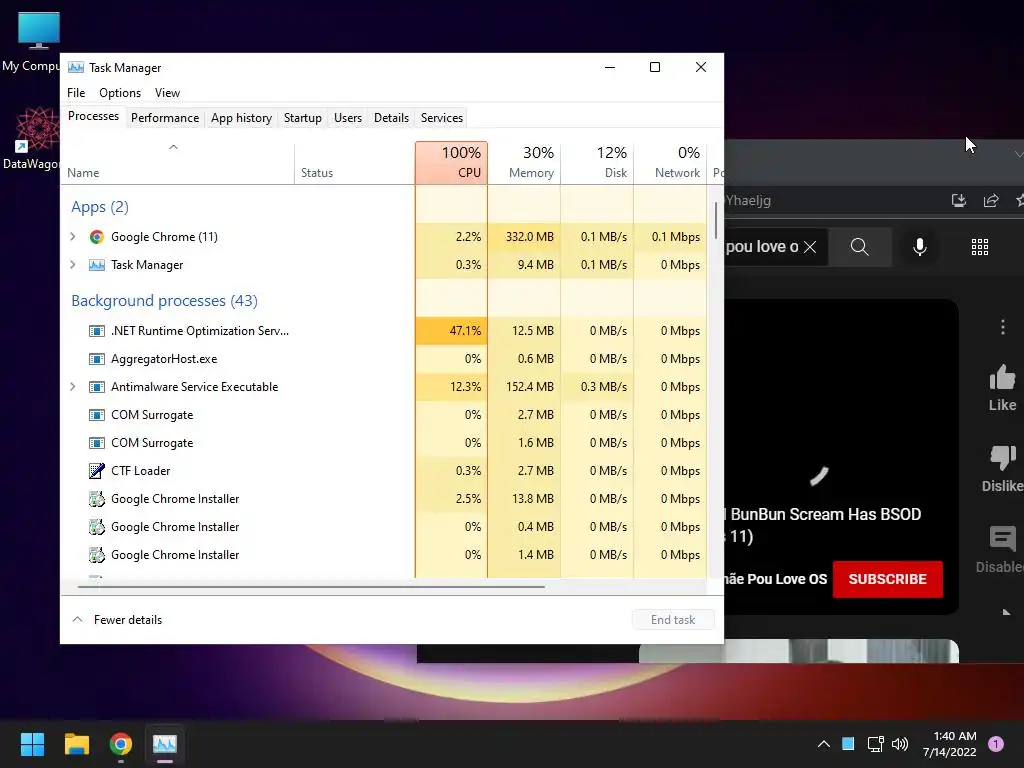The height and width of the screenshot is (768, 1024).
Task: Open the YouTube apps grid icon
Action: coord(980,247)
